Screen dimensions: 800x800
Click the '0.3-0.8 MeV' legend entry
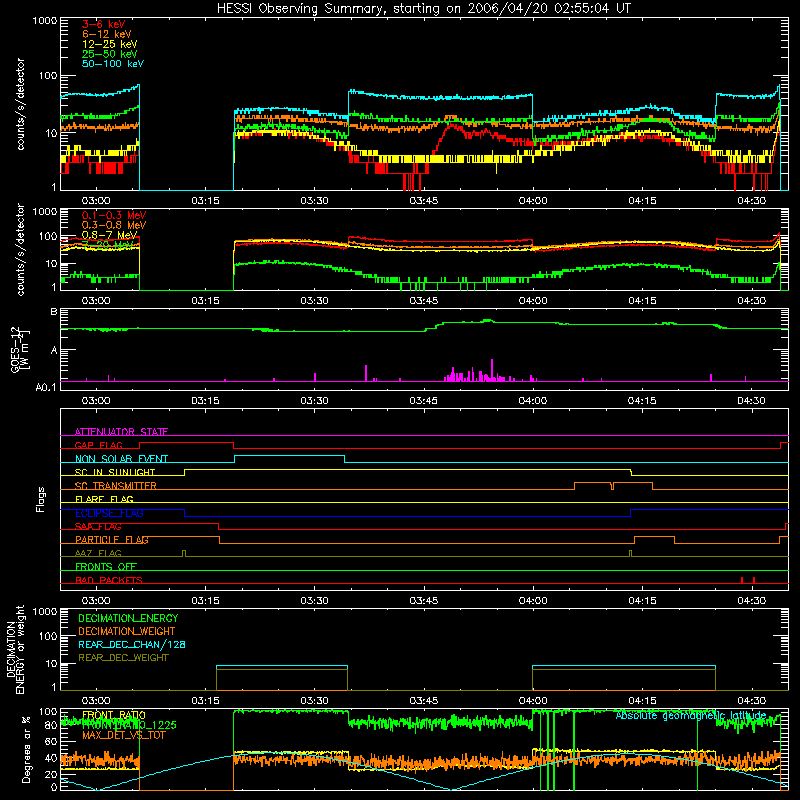pyautogui.click(x=114, y=225)
